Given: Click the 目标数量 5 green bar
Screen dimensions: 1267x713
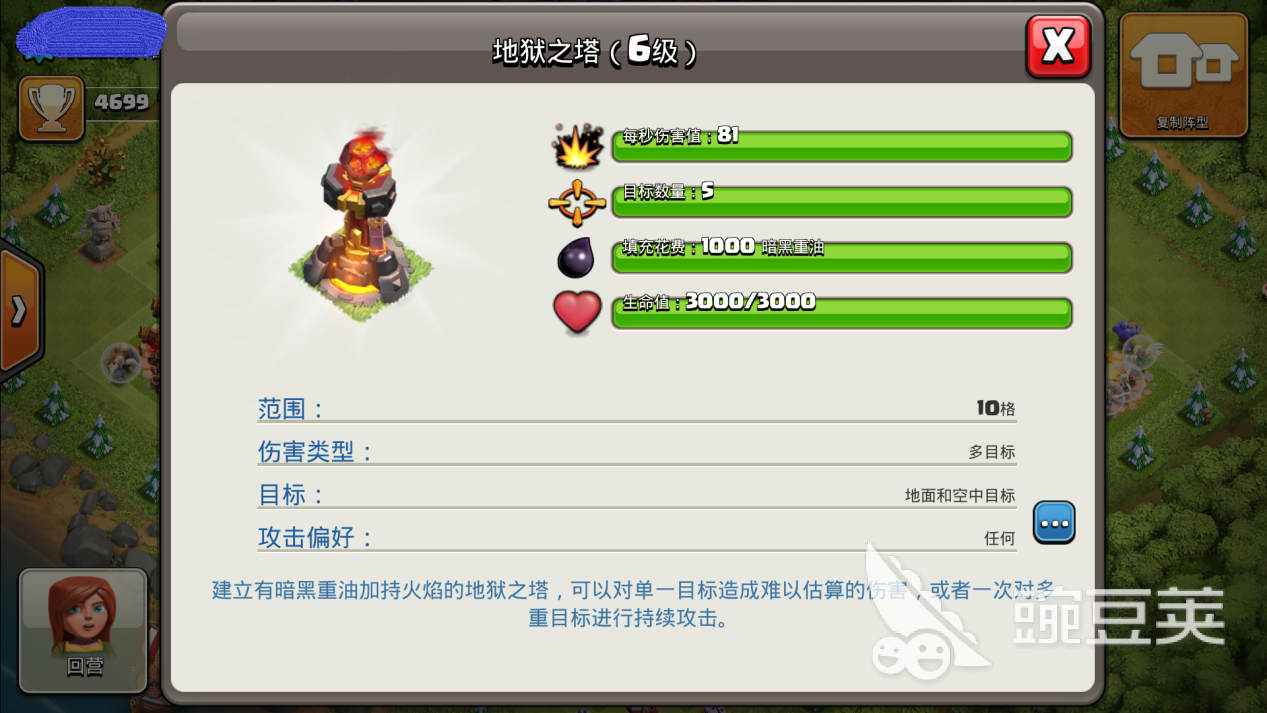Looking at the screenshot, I should click(x=842, y=202).
